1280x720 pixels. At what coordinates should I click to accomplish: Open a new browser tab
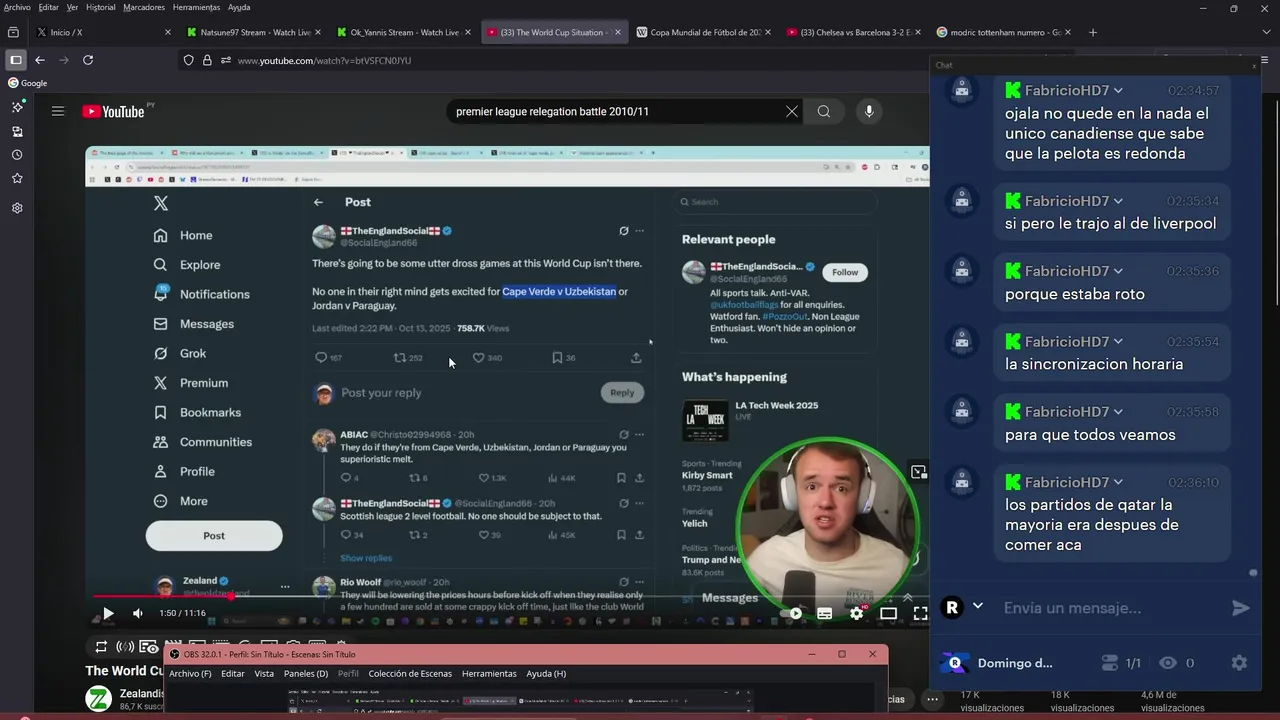coord(1092,32)
